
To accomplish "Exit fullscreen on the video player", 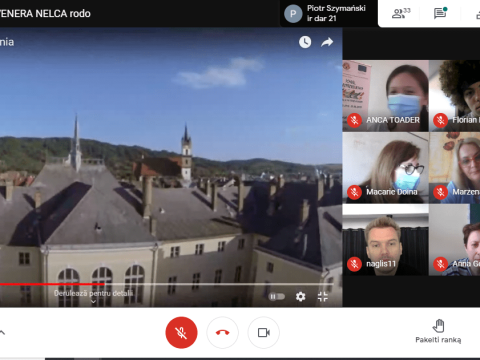I will [323, 296].
